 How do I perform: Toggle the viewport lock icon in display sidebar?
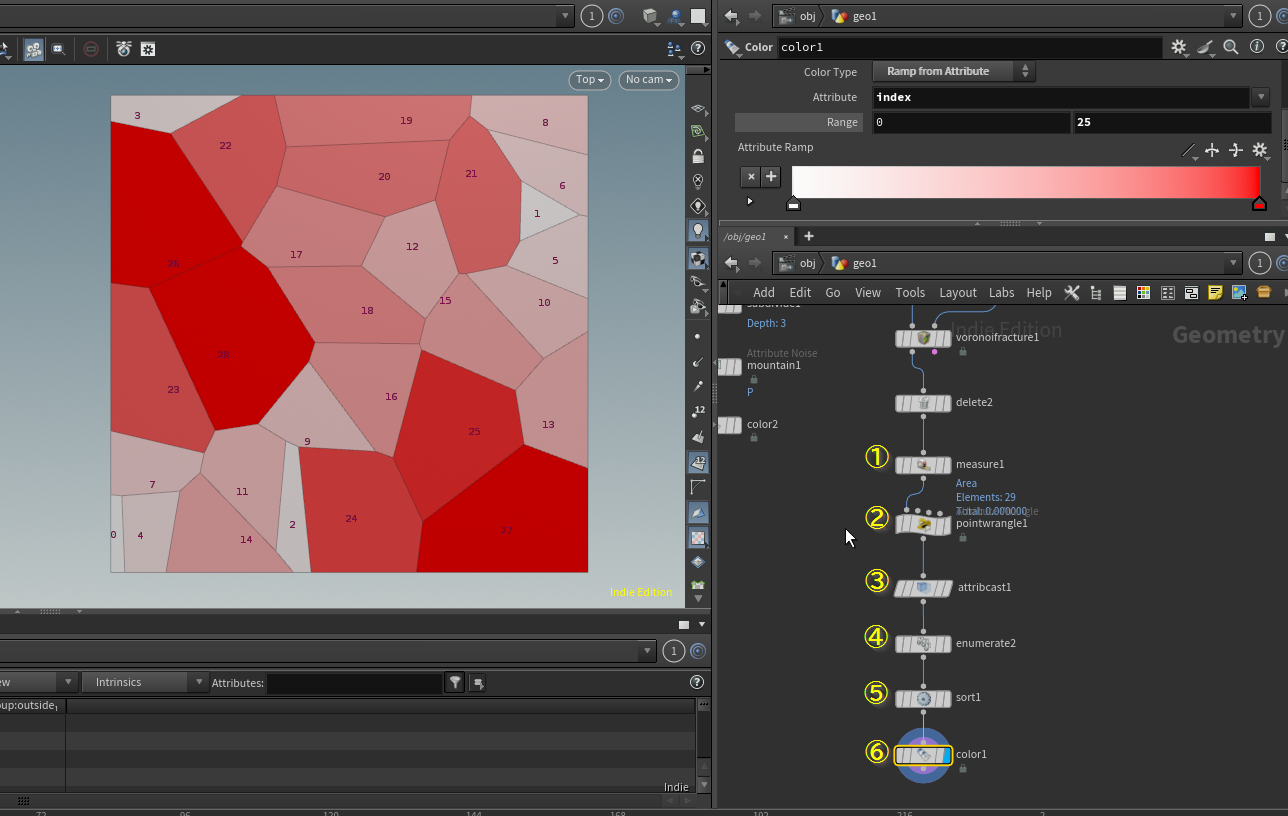pos(698,157)
